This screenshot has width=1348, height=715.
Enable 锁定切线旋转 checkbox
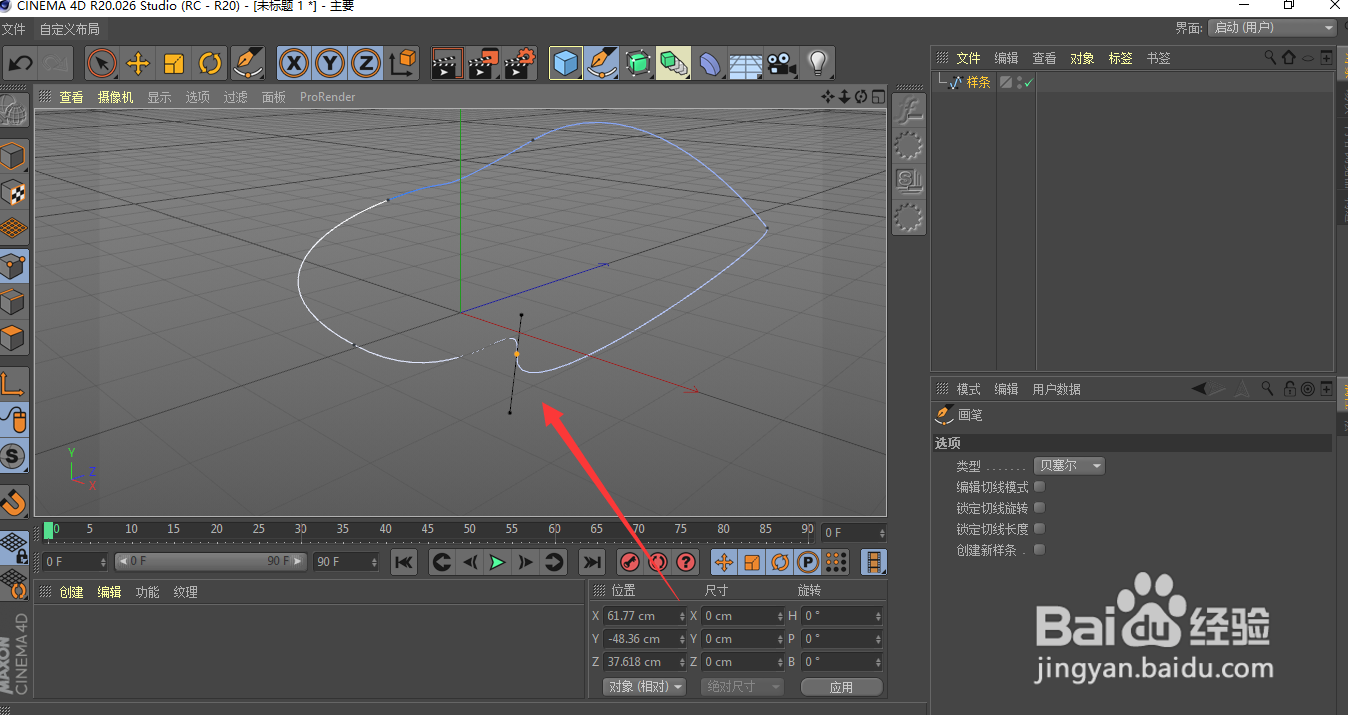tap(1039, 508)
